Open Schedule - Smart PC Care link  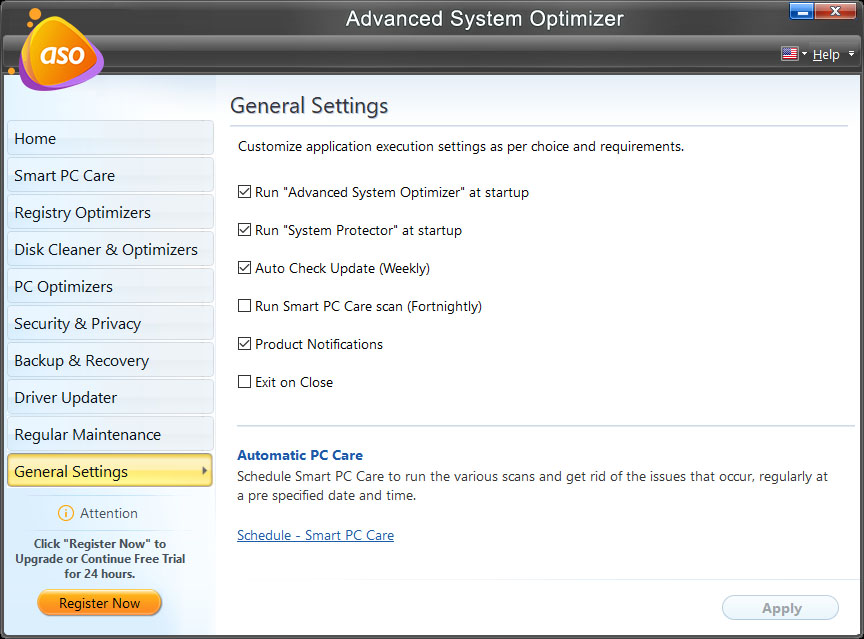tap(315, 535)
